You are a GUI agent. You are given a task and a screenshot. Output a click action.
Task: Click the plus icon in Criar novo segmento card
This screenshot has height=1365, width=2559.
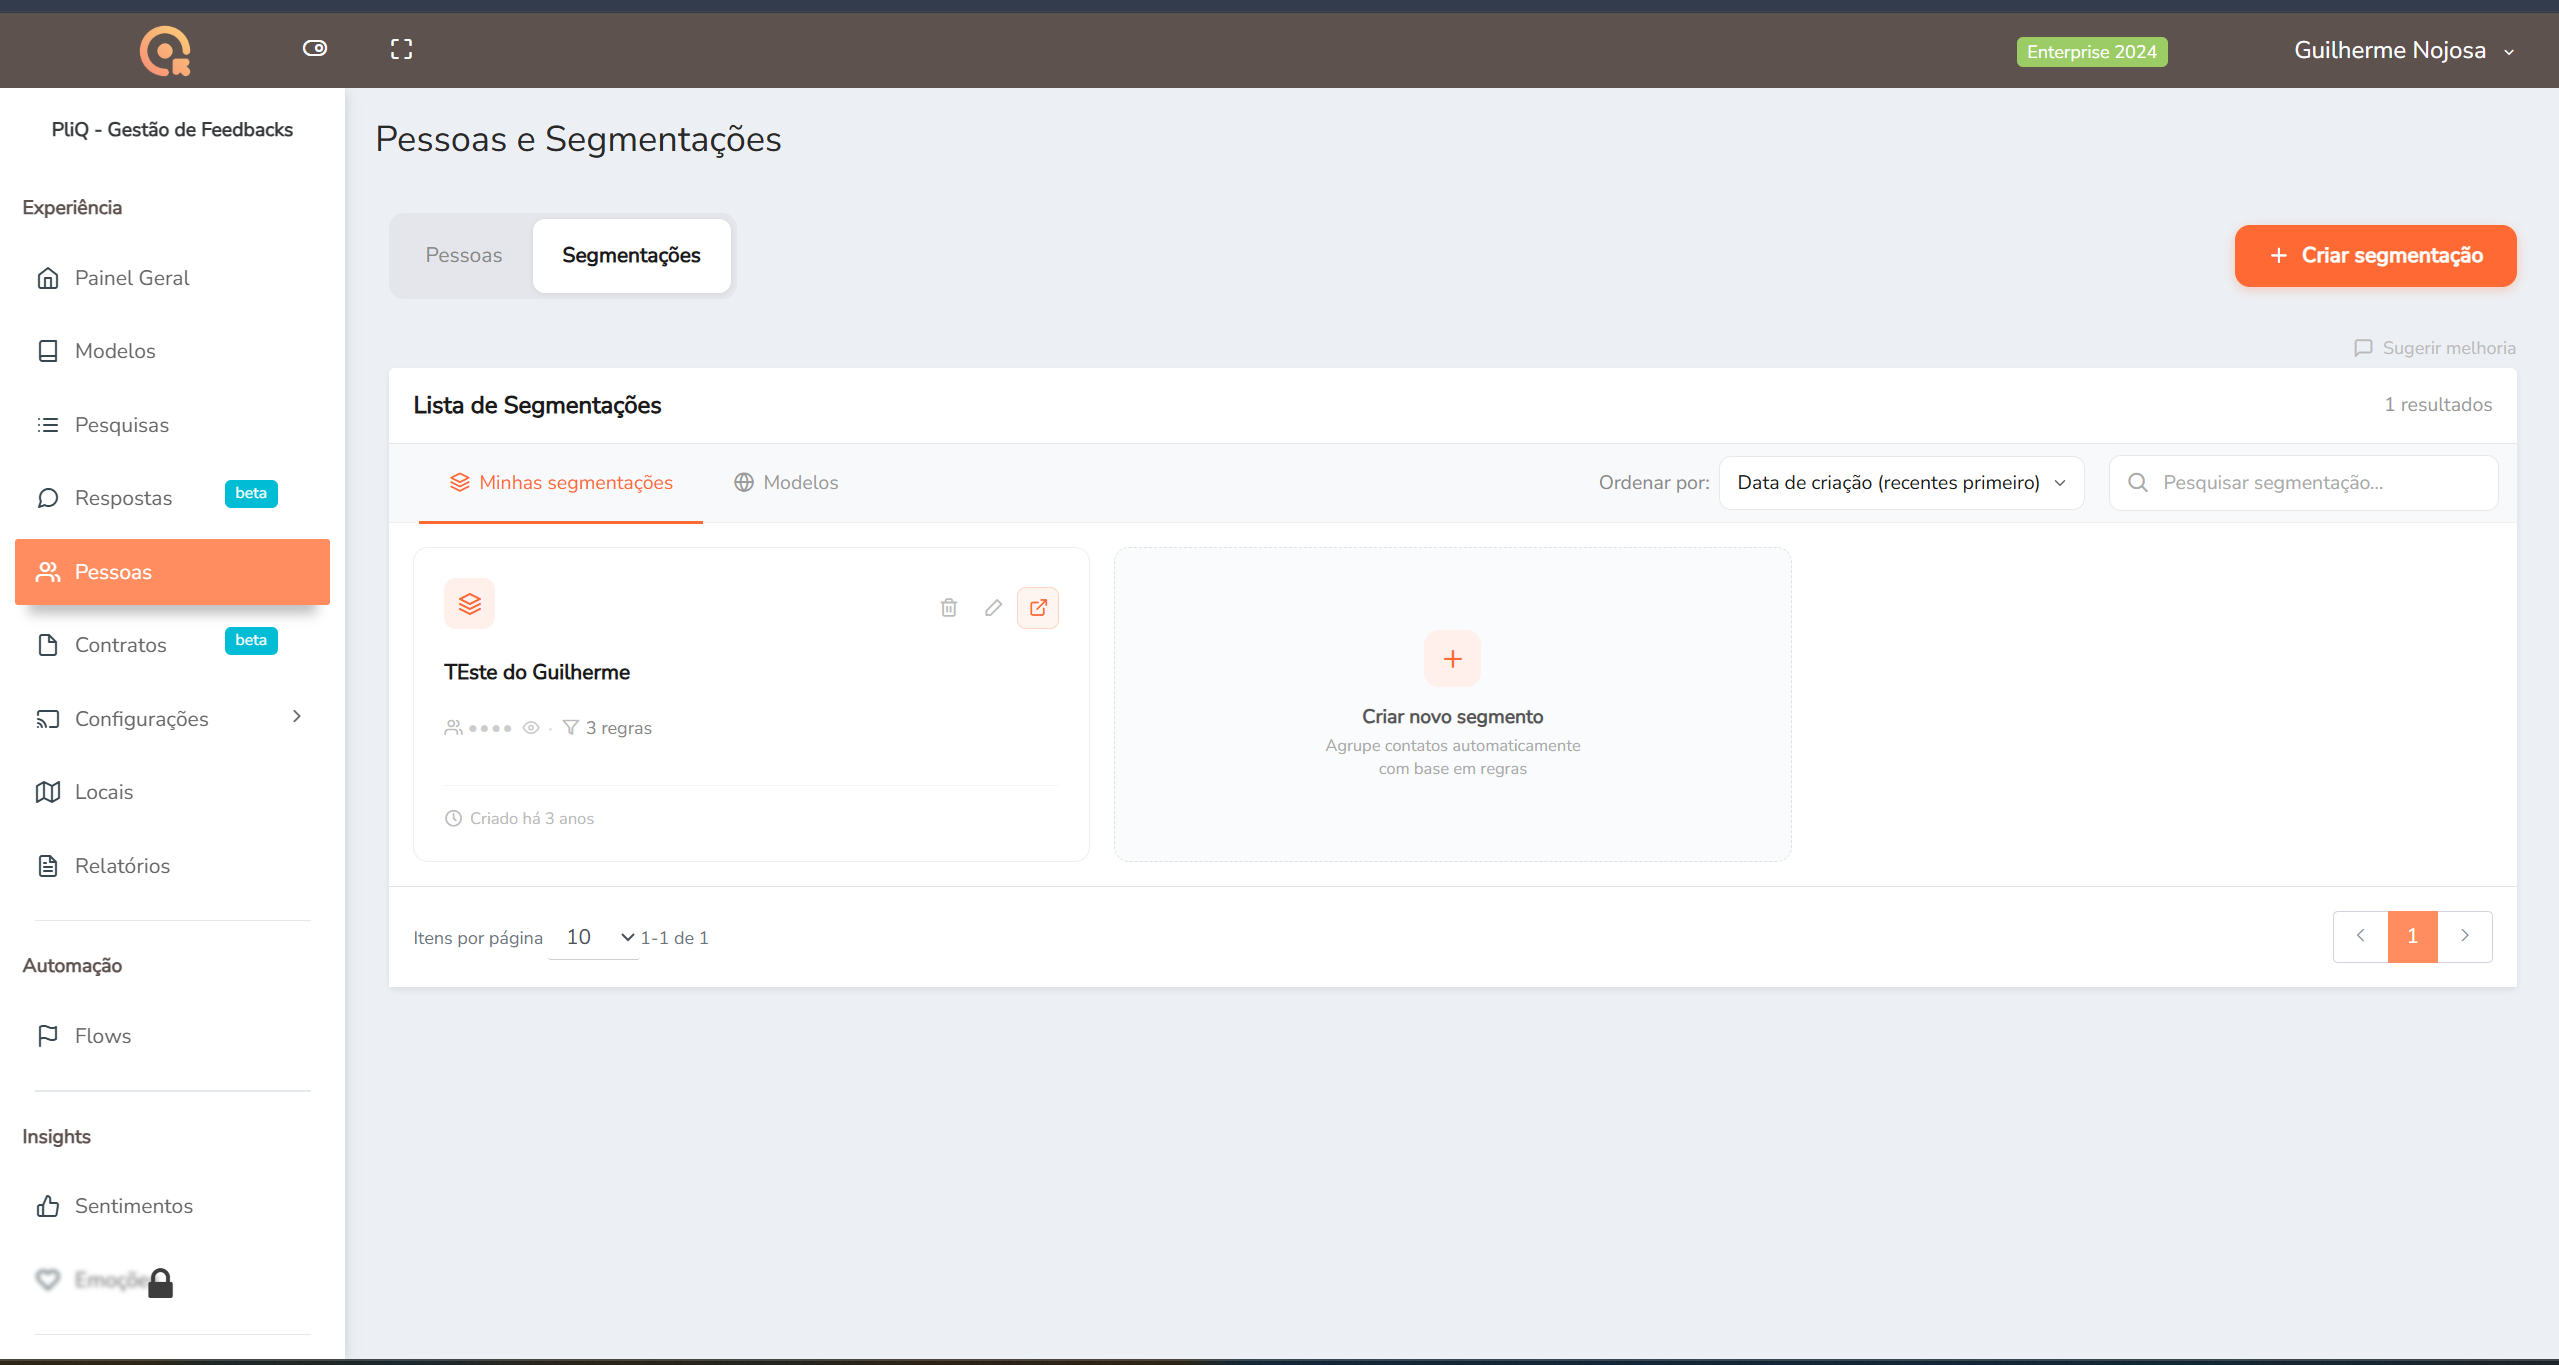(1453, 659)
